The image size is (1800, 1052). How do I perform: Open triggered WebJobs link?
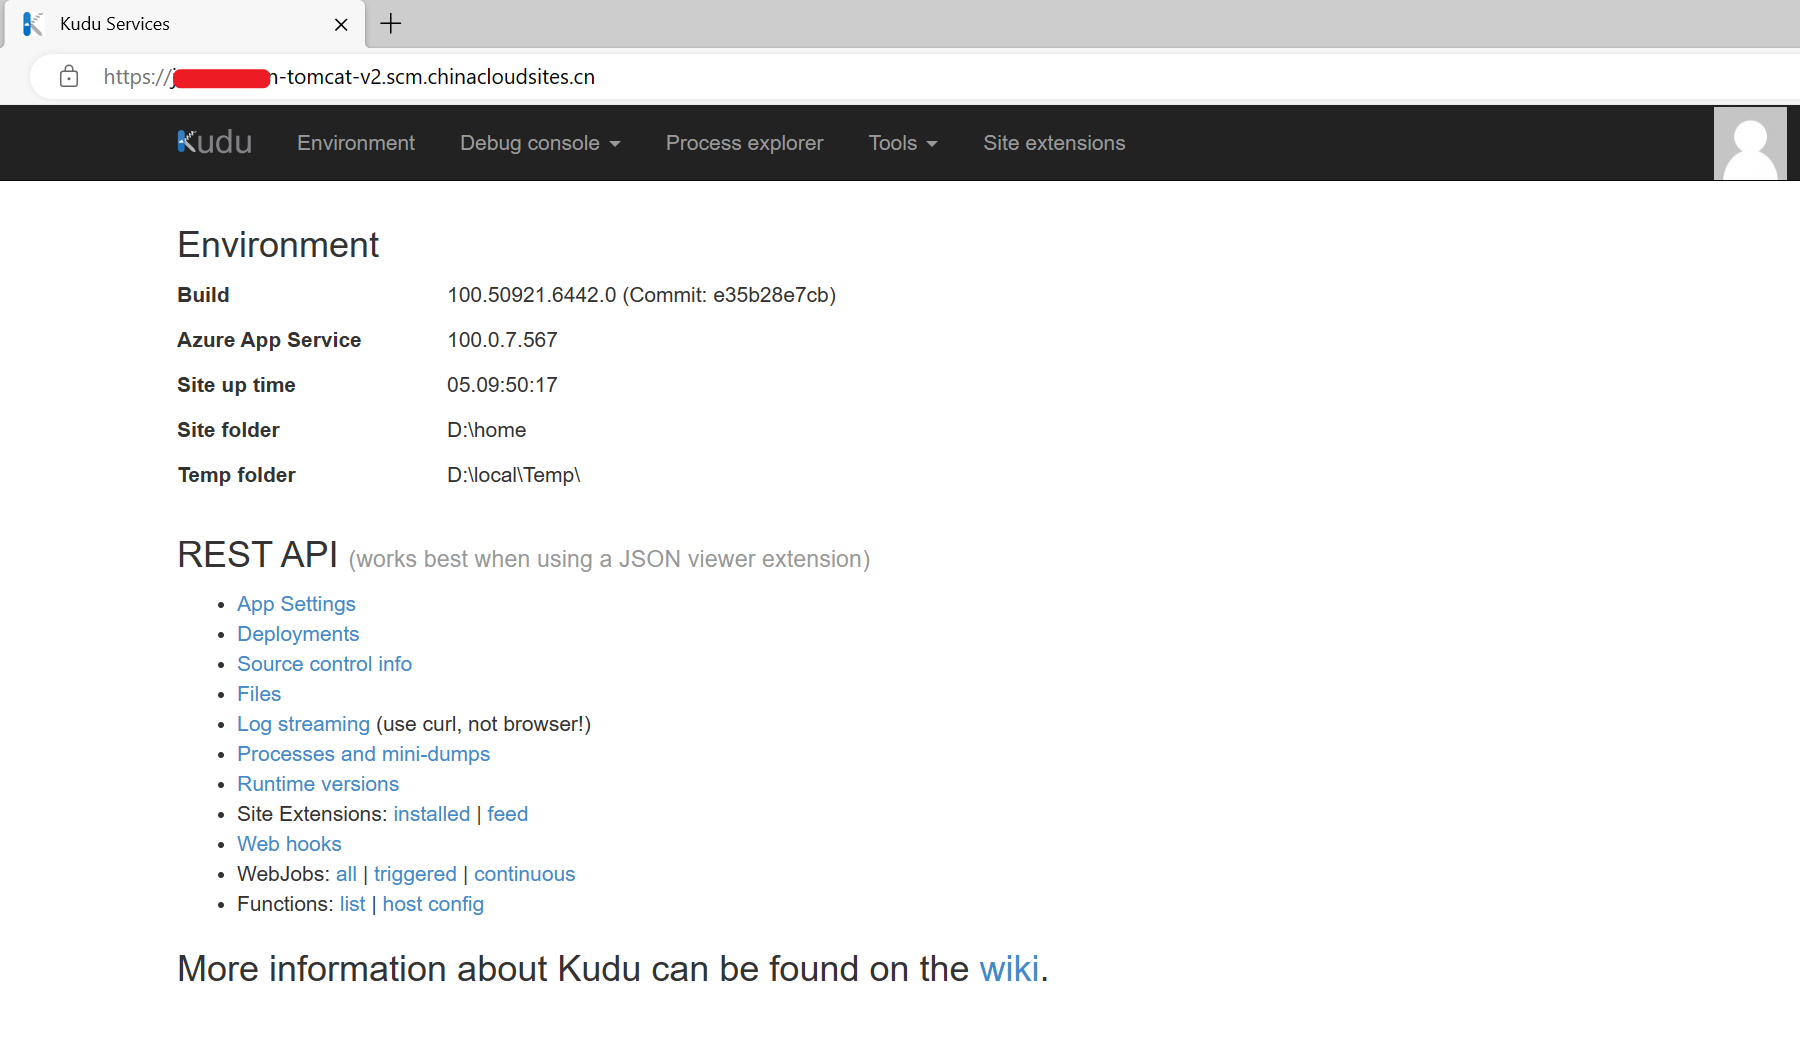point(415,874)
